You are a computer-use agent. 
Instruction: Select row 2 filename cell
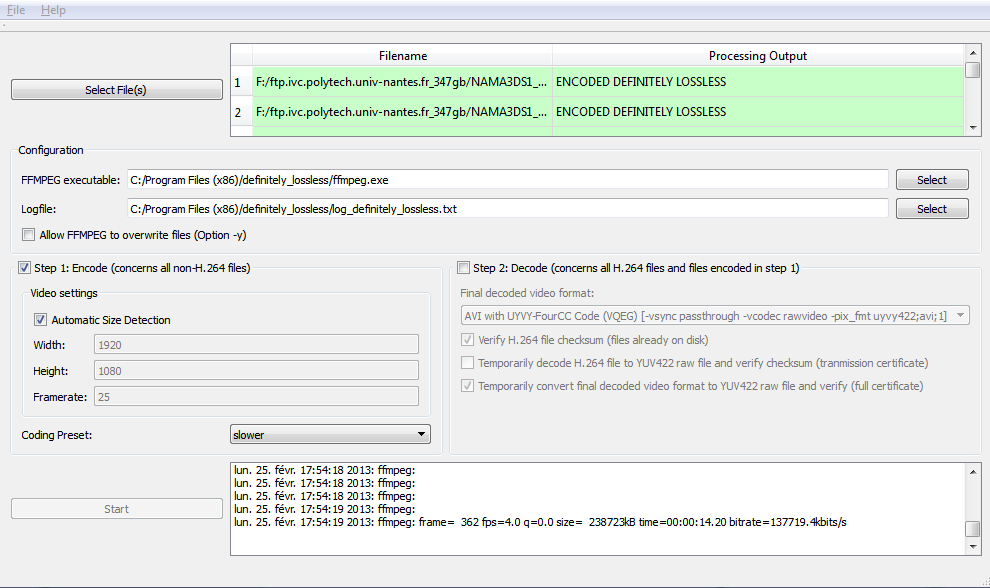[x=402, y=112]
